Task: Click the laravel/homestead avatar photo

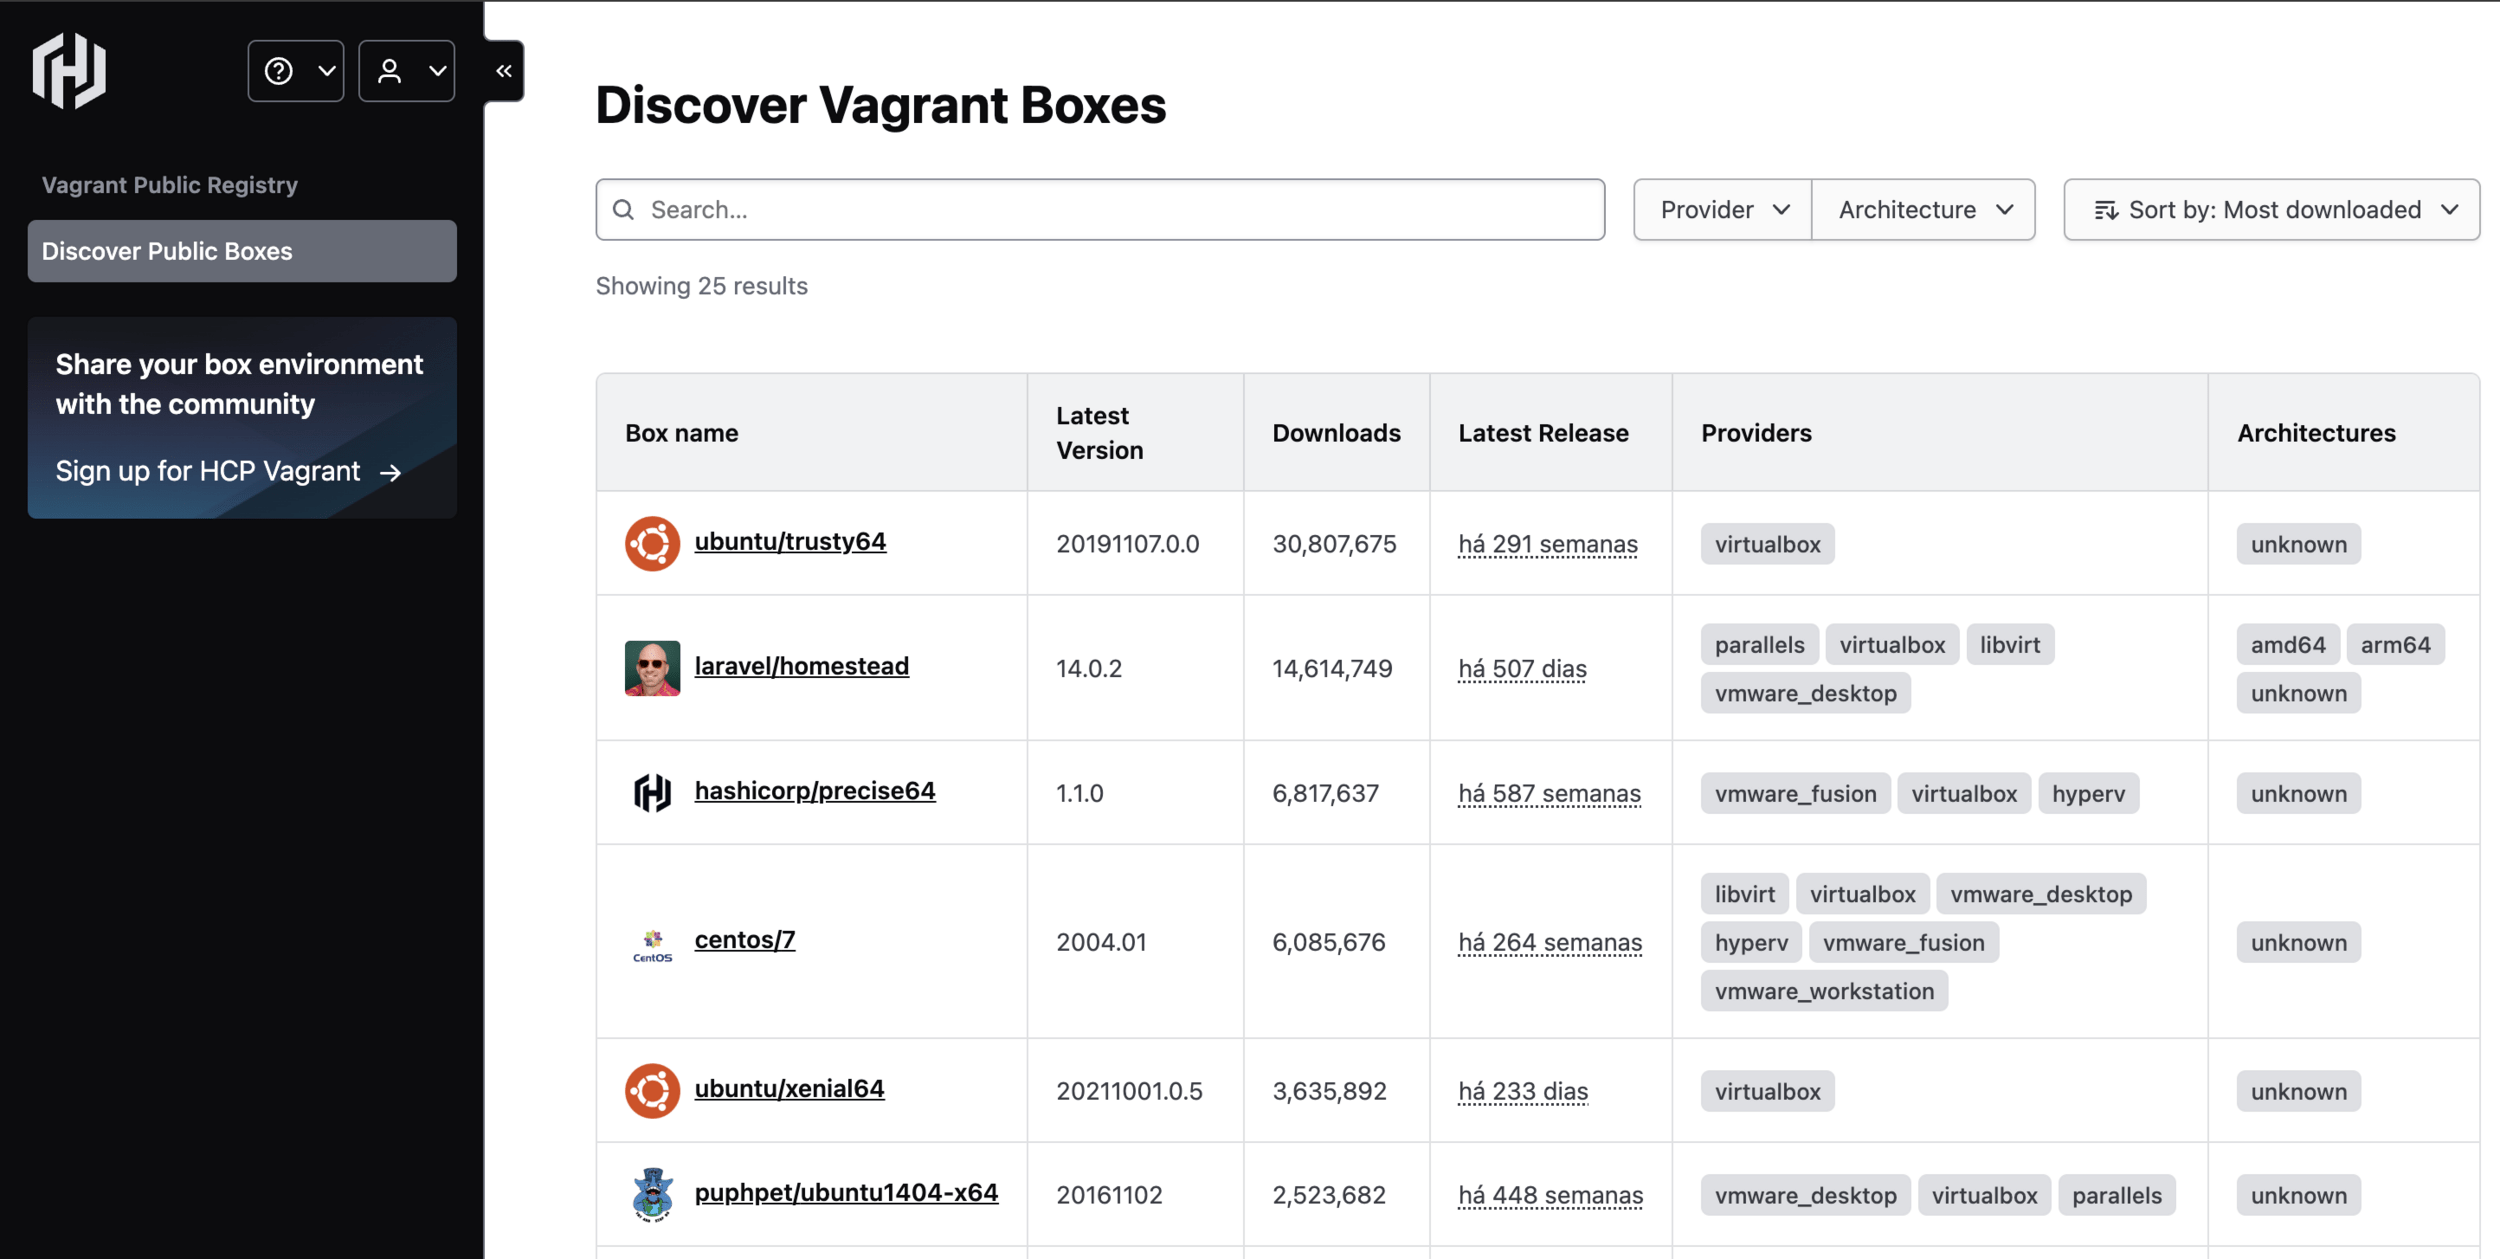Action: [652, 667]
